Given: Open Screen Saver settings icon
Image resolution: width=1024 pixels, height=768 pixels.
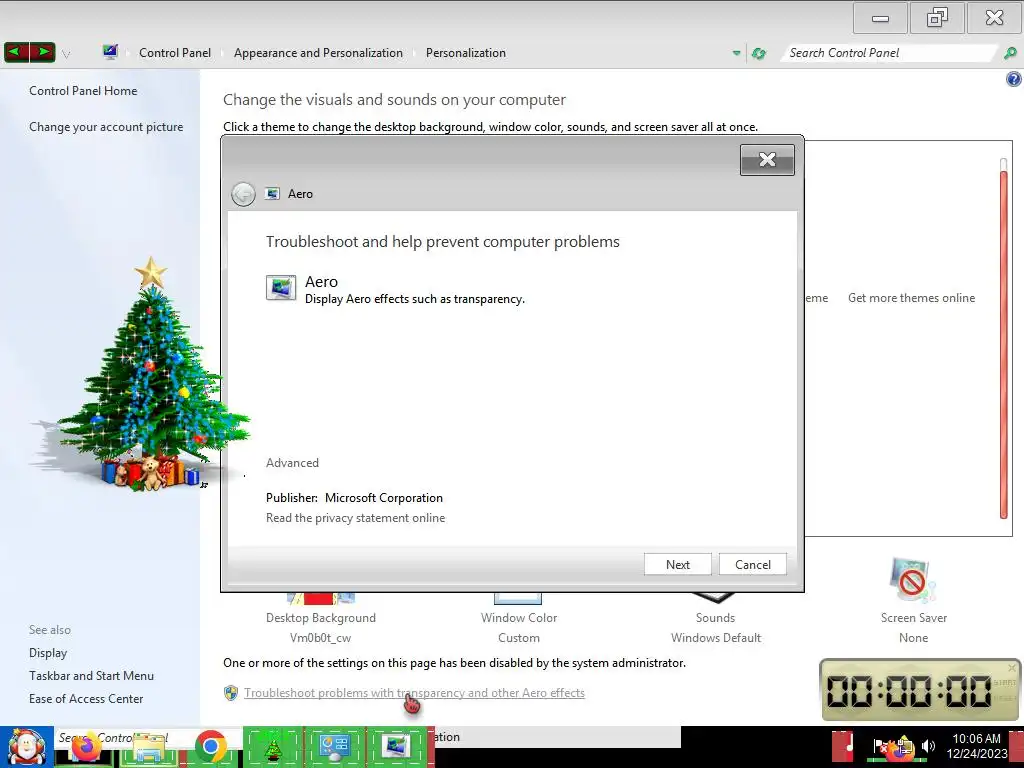Looking at the screenshot, I should [912, 581].
